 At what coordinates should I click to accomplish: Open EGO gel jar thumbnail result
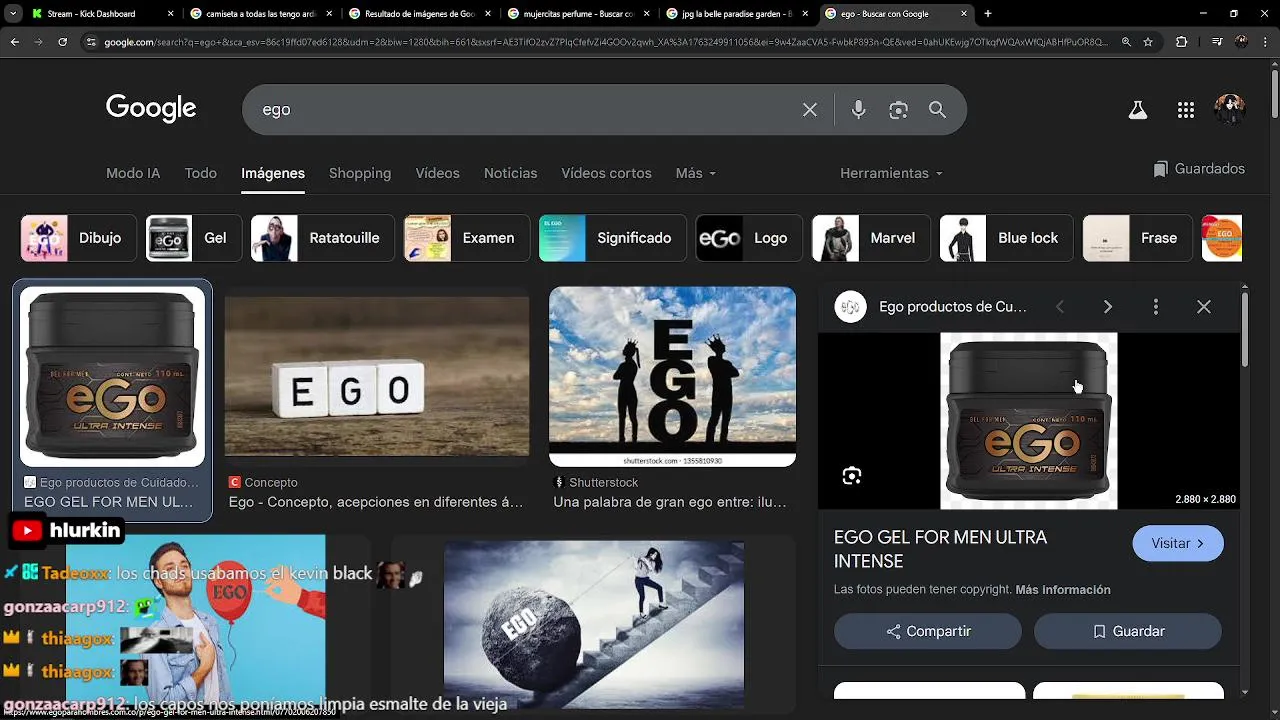coord(112,377)
